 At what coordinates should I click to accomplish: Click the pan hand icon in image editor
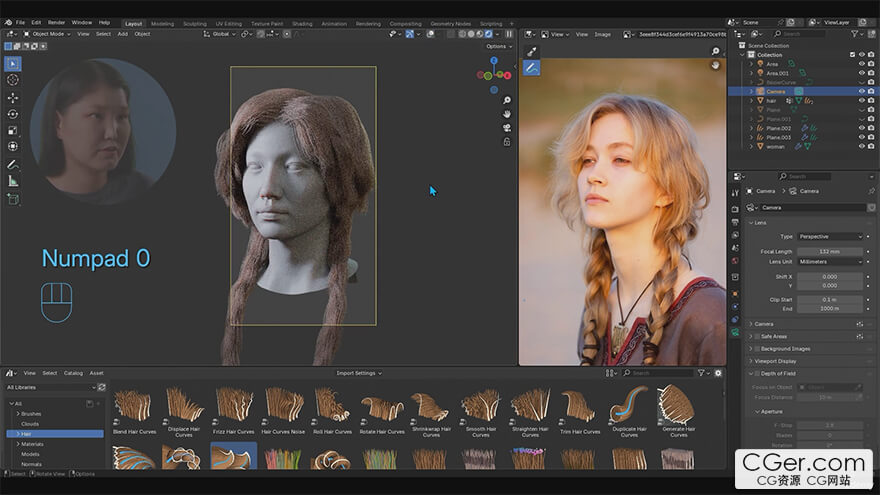[x=715, y=65]
